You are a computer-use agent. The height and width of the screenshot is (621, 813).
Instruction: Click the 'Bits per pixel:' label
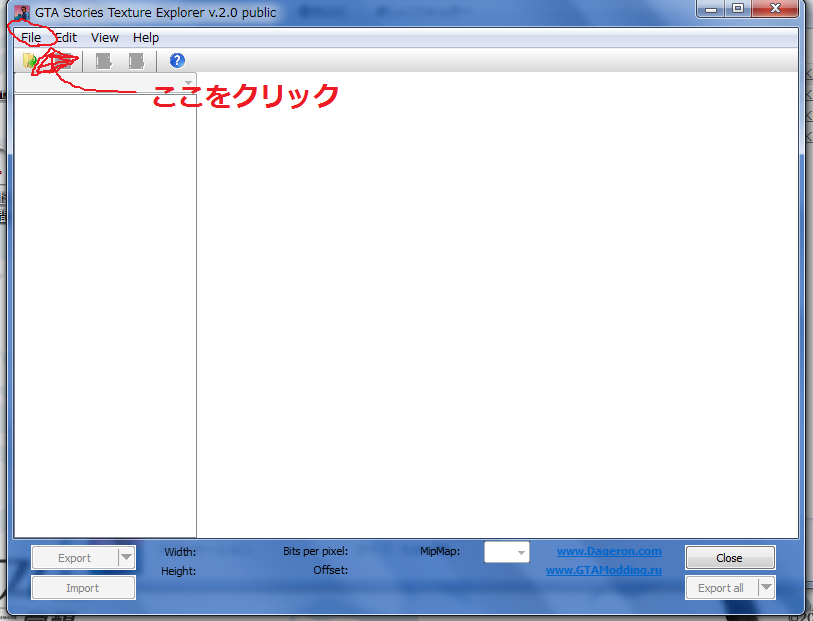(x=315, y=551)
